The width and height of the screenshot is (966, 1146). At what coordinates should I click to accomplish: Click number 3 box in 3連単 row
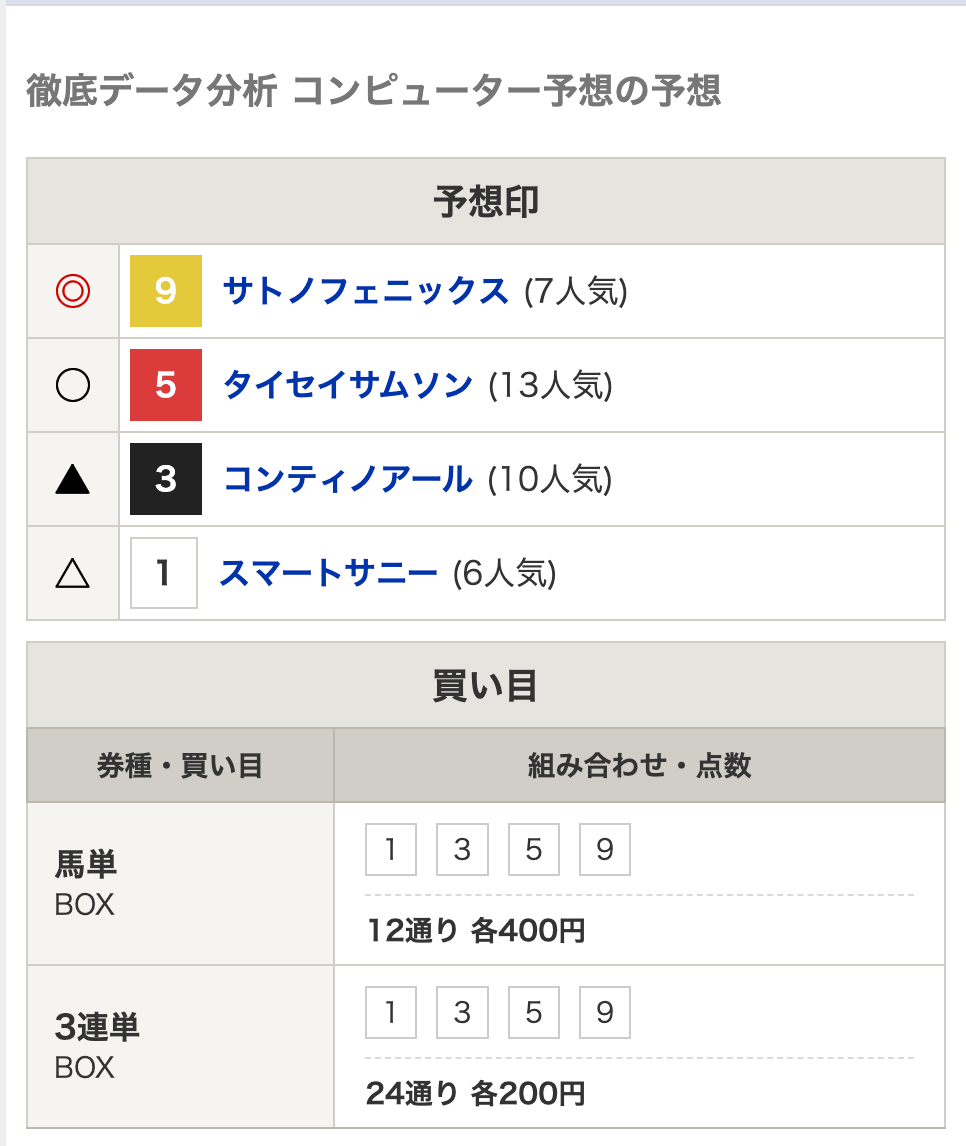click(x=463, y=1012)
